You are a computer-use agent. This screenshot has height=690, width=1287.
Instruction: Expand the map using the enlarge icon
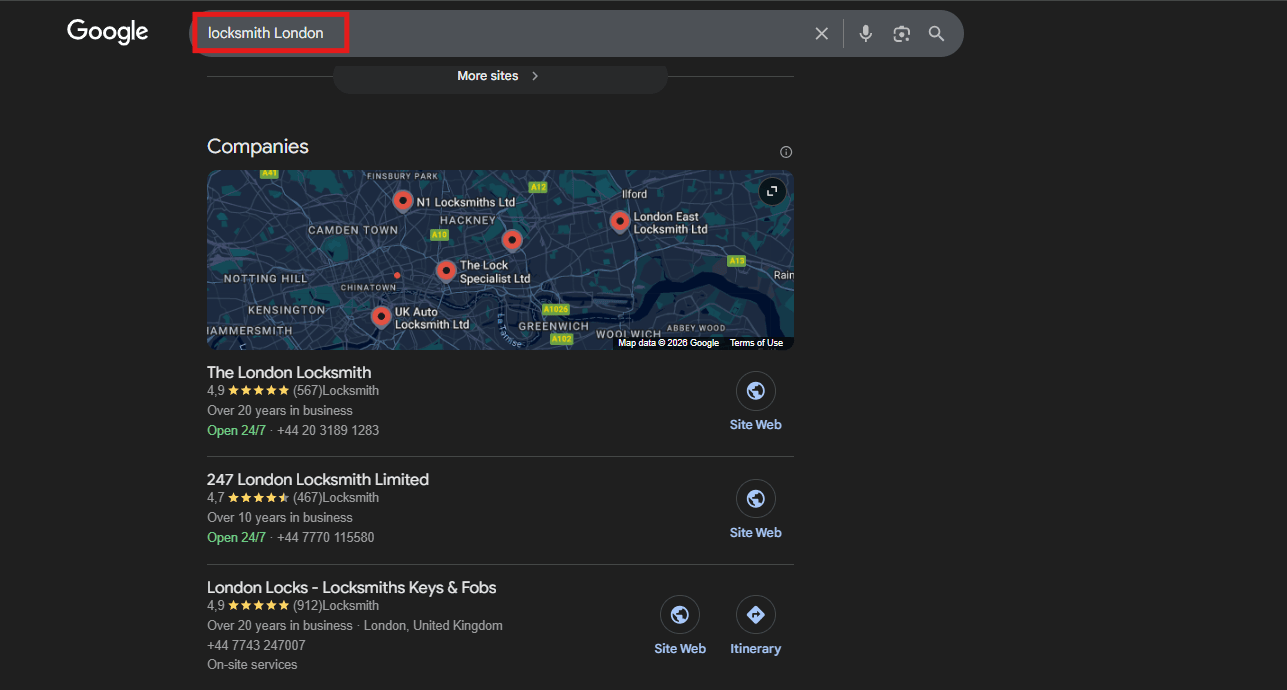point(771,191)
